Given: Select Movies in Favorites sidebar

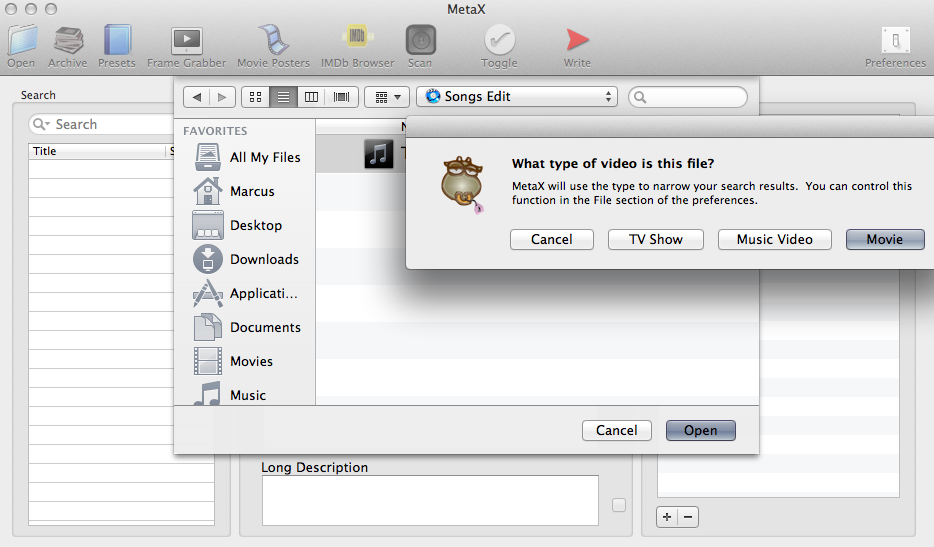Looking at the screenshot, I should click(x=233, y=361).
